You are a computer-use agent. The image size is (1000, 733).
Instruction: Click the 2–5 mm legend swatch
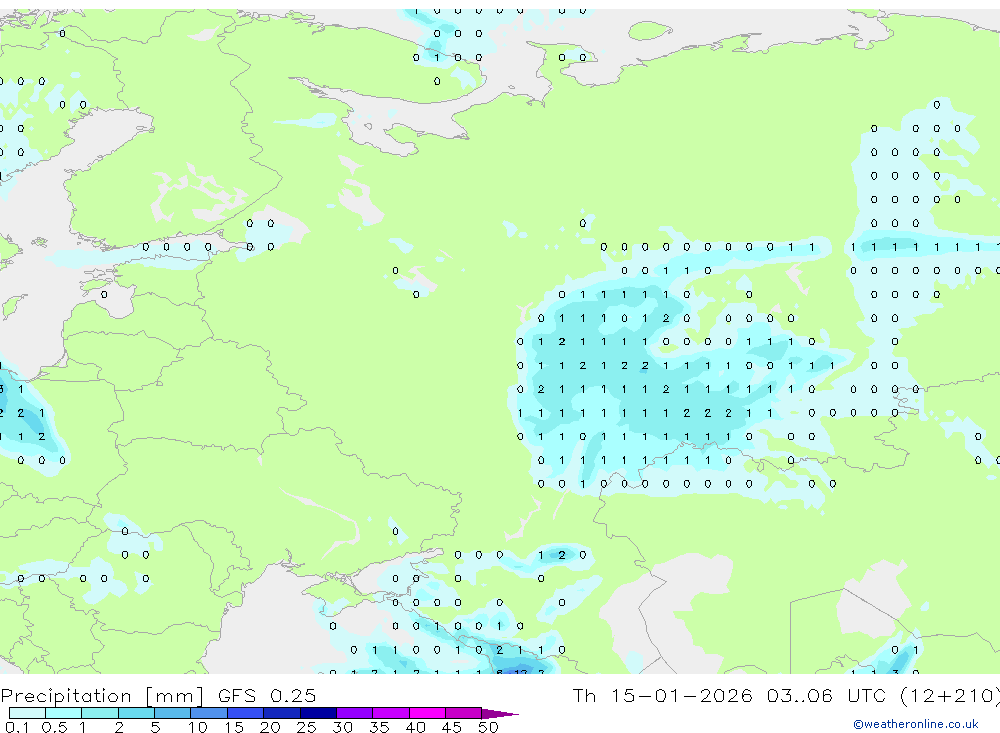coord(136,713)
